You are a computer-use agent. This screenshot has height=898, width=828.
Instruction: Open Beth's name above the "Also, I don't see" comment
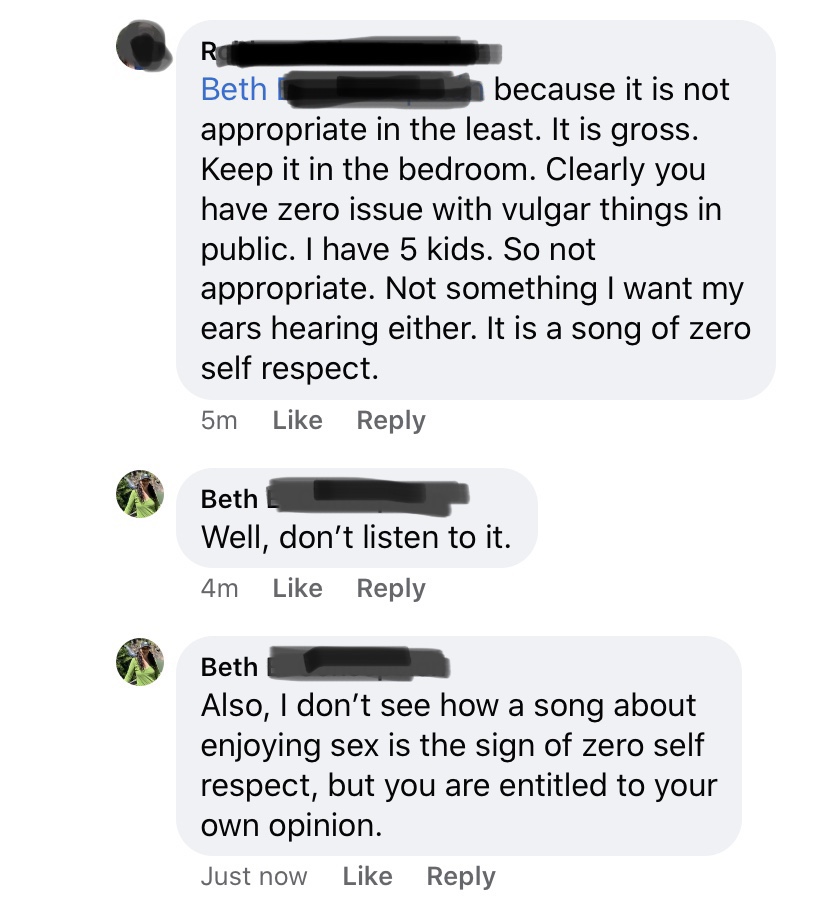click(229, 666)
